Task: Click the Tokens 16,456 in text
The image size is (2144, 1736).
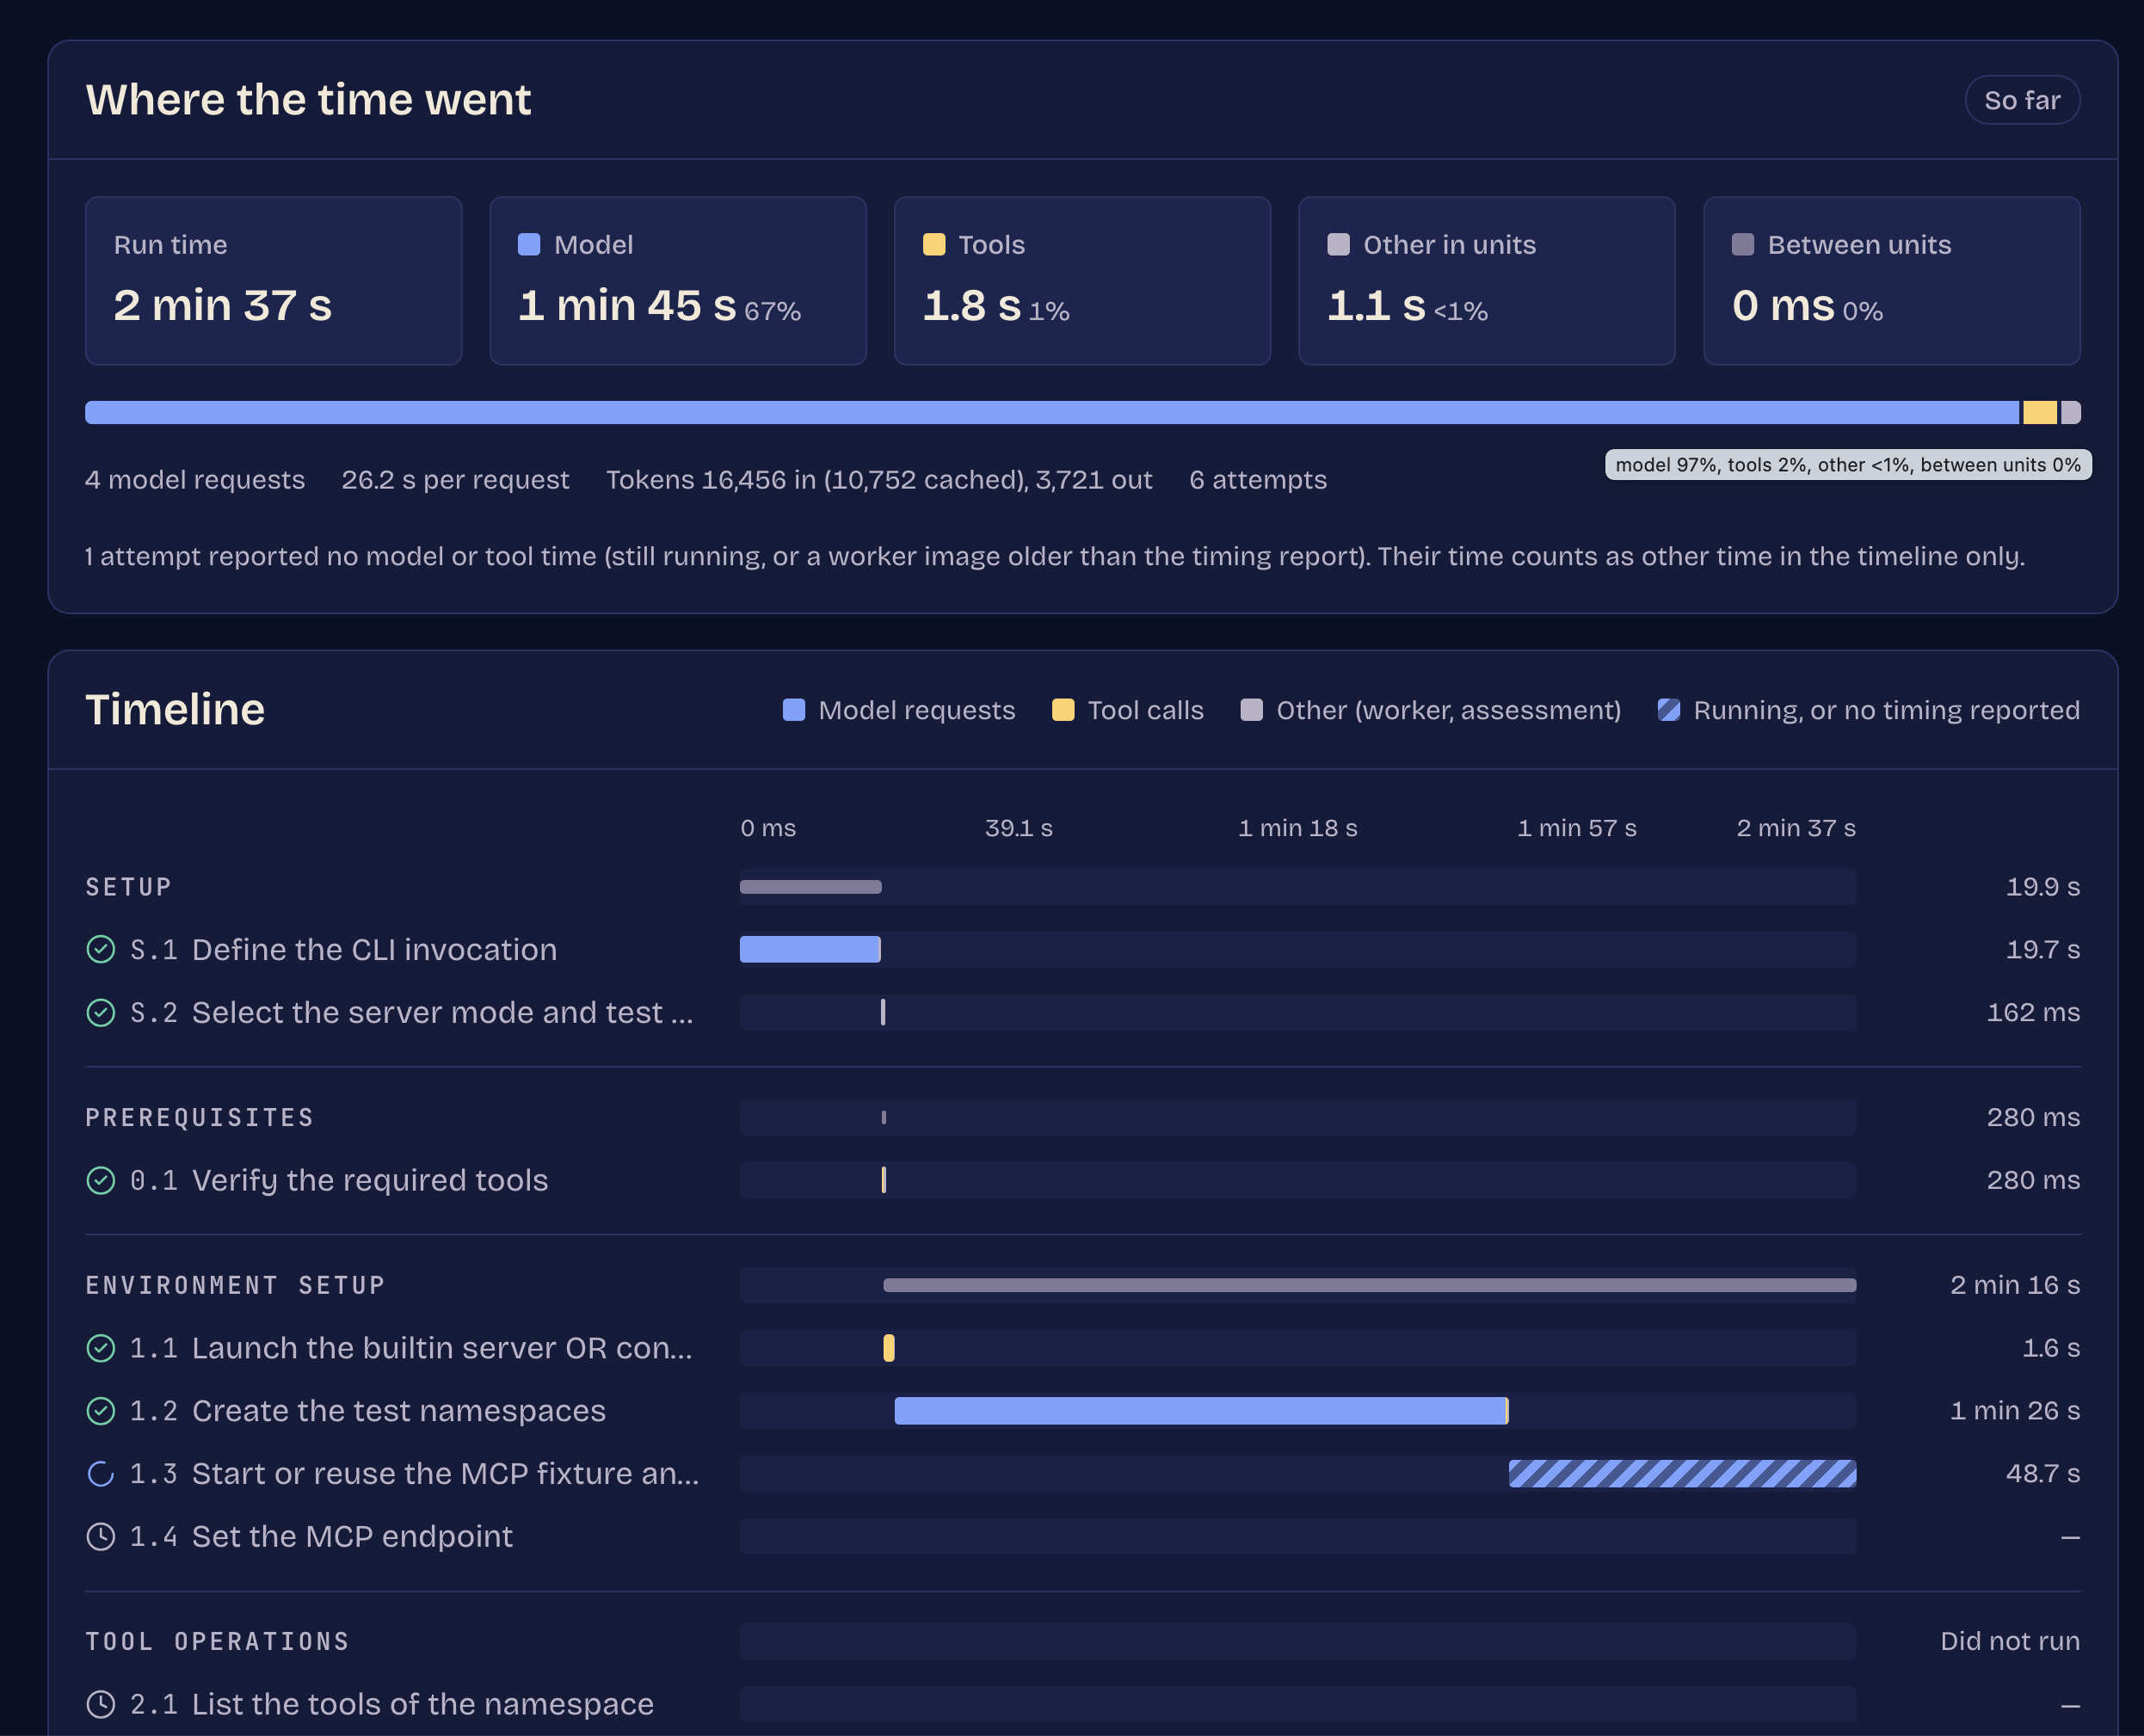Action: [879, 480]
